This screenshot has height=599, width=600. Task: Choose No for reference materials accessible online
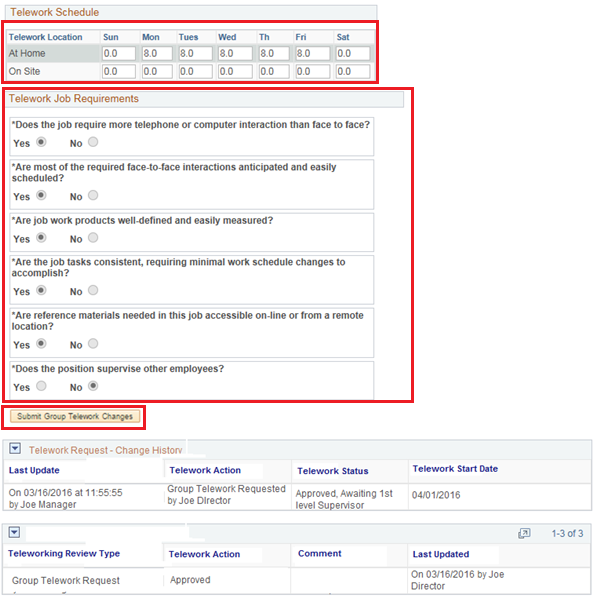tap(93, 344)
